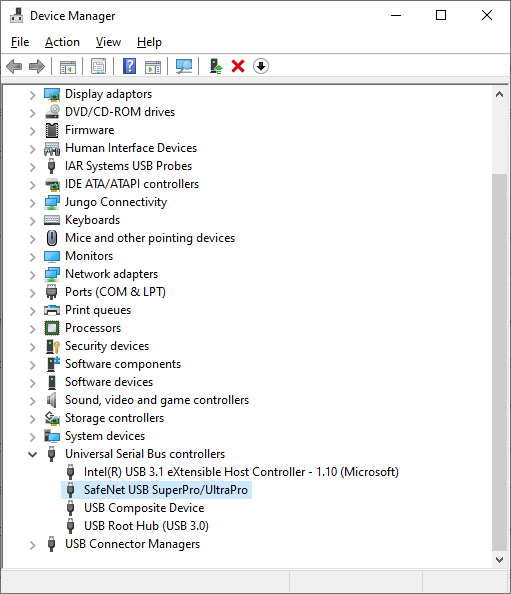511x594 pixels.
Task: Select USB Composite Device entry
Action: click(144, 508)
